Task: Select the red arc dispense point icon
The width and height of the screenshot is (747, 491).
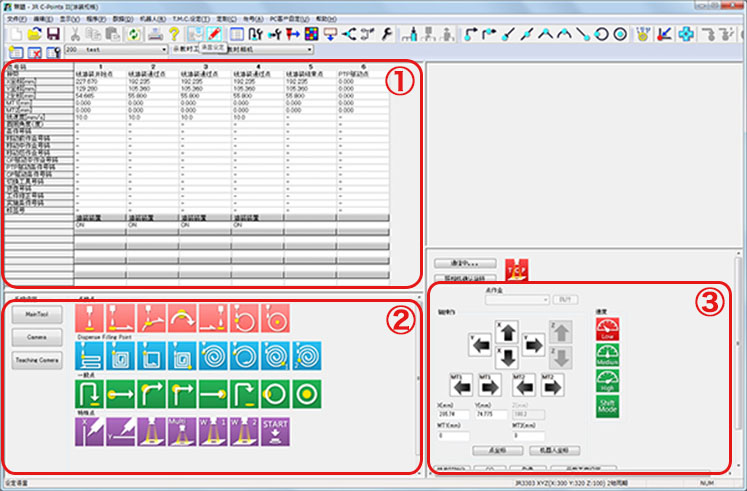Action: point(182,319)
